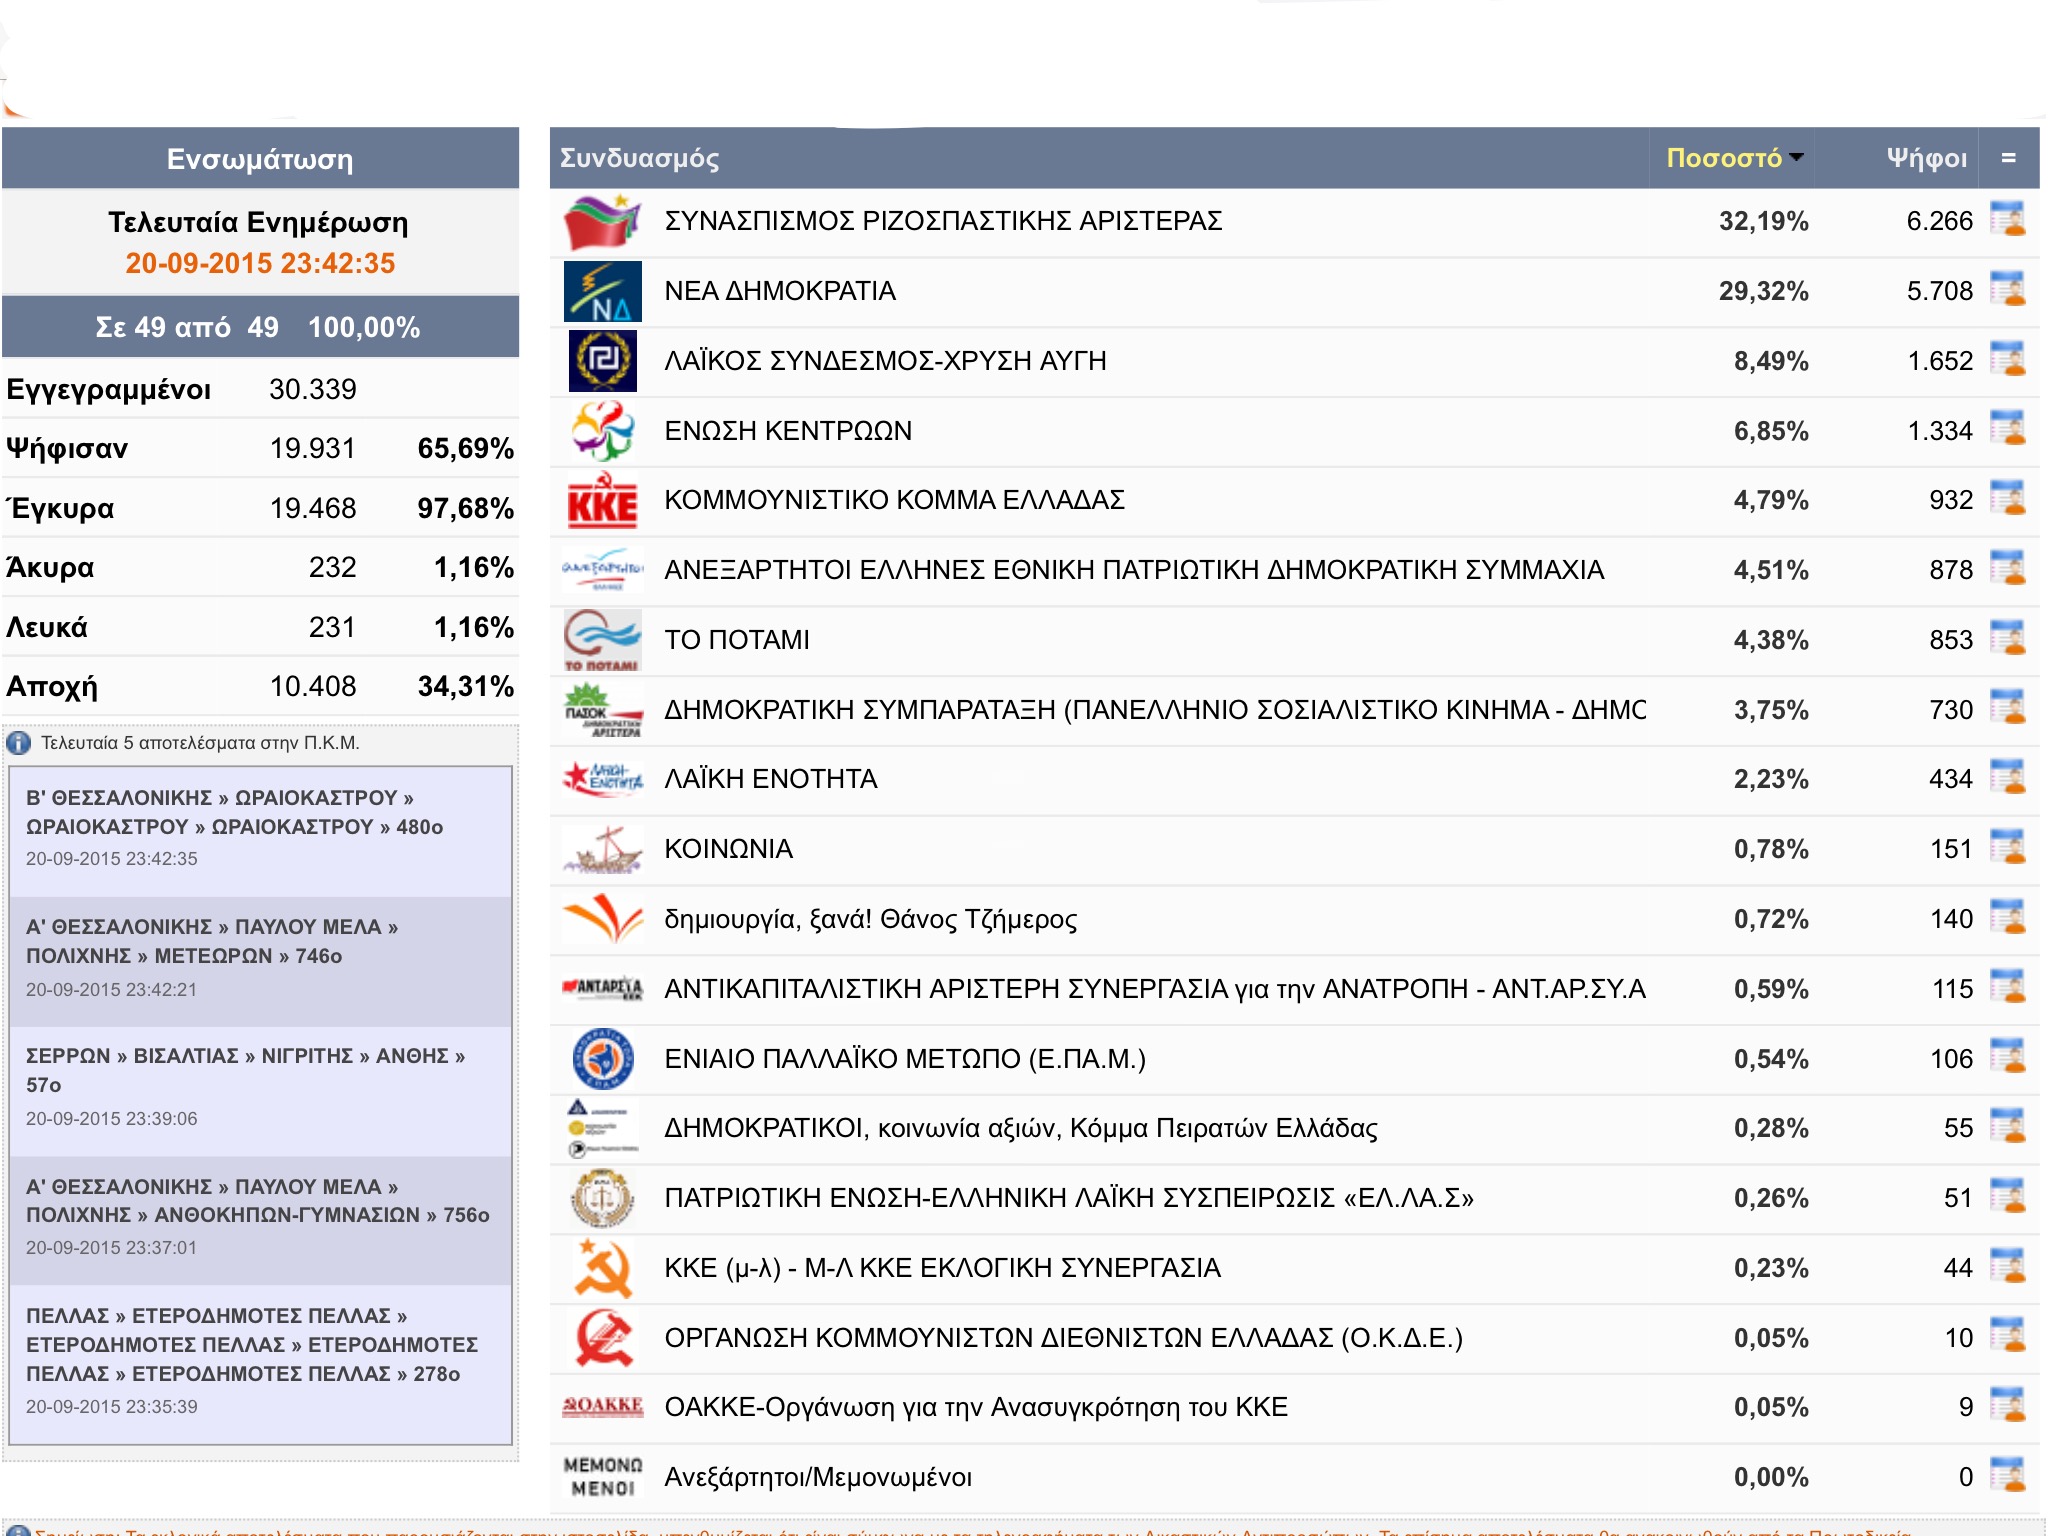This screenshot has width=2048, height=1536.
Task: Open candidate details icon for ΟΑΚΚΕ row
Action: [2007, 1405]
